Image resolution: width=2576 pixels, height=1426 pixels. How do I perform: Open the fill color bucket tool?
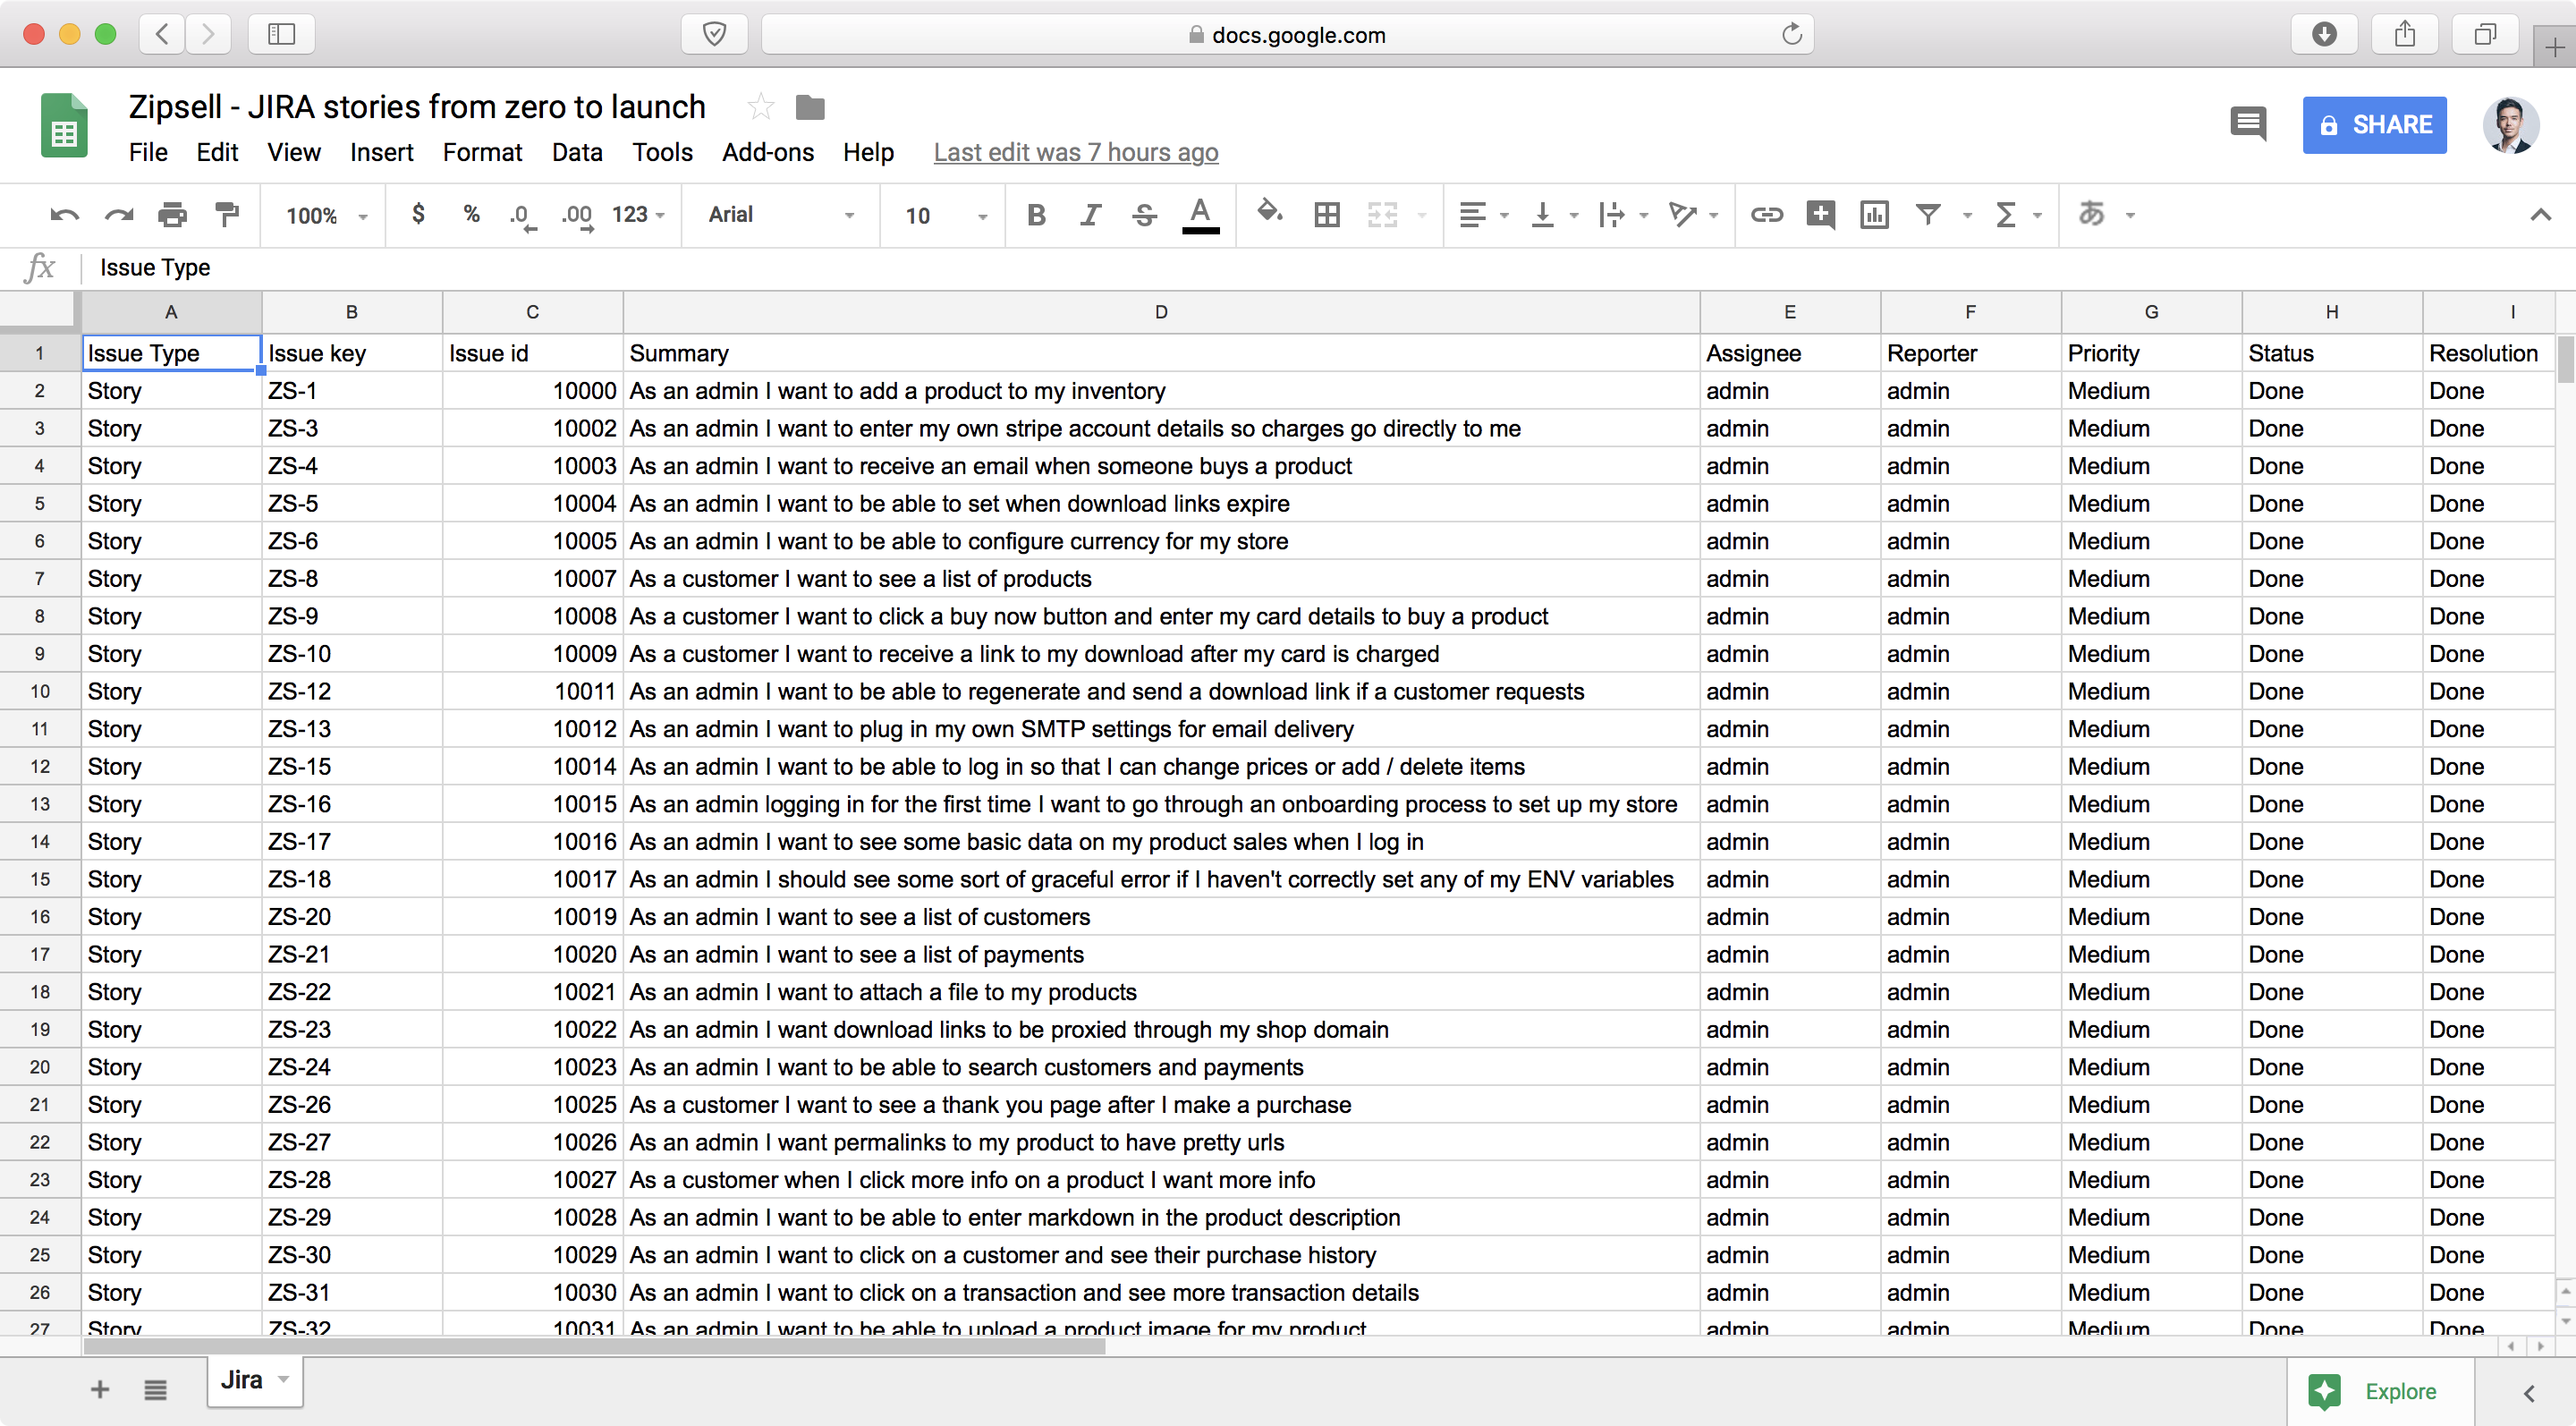click(x=1269, y=212)
